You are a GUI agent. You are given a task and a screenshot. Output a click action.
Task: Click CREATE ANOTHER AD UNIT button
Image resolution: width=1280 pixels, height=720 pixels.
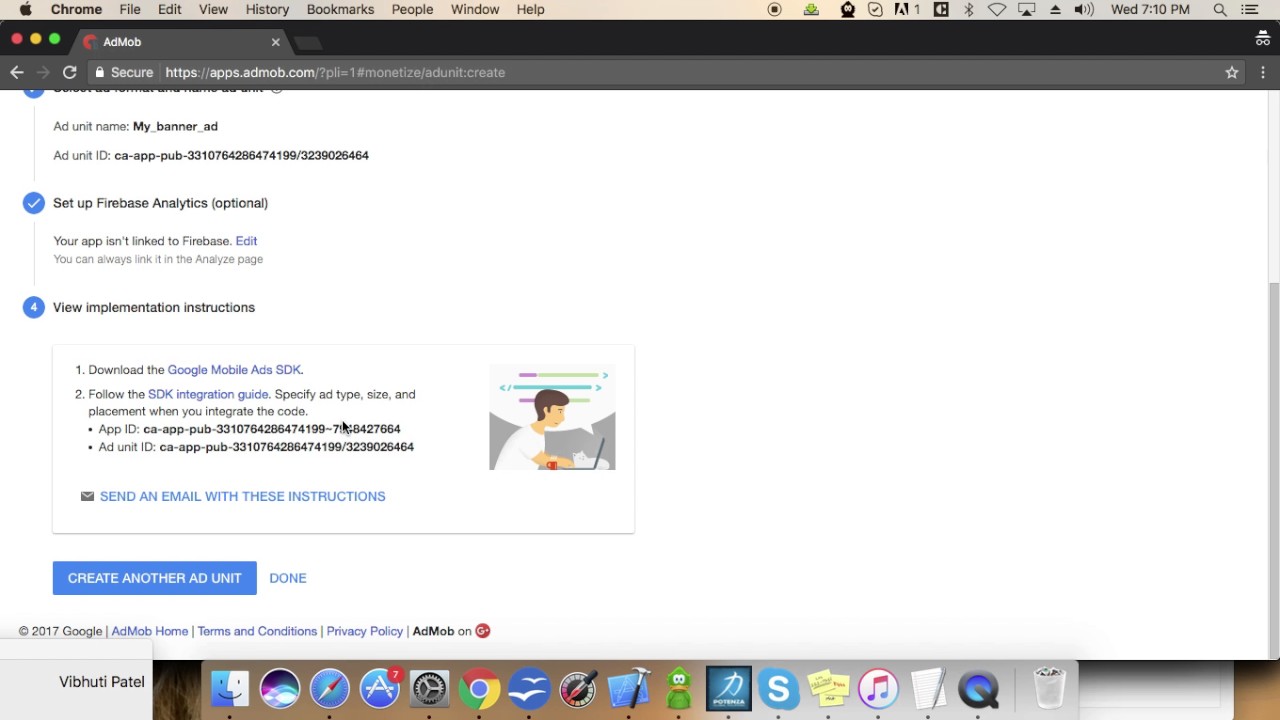coord(155,578)
